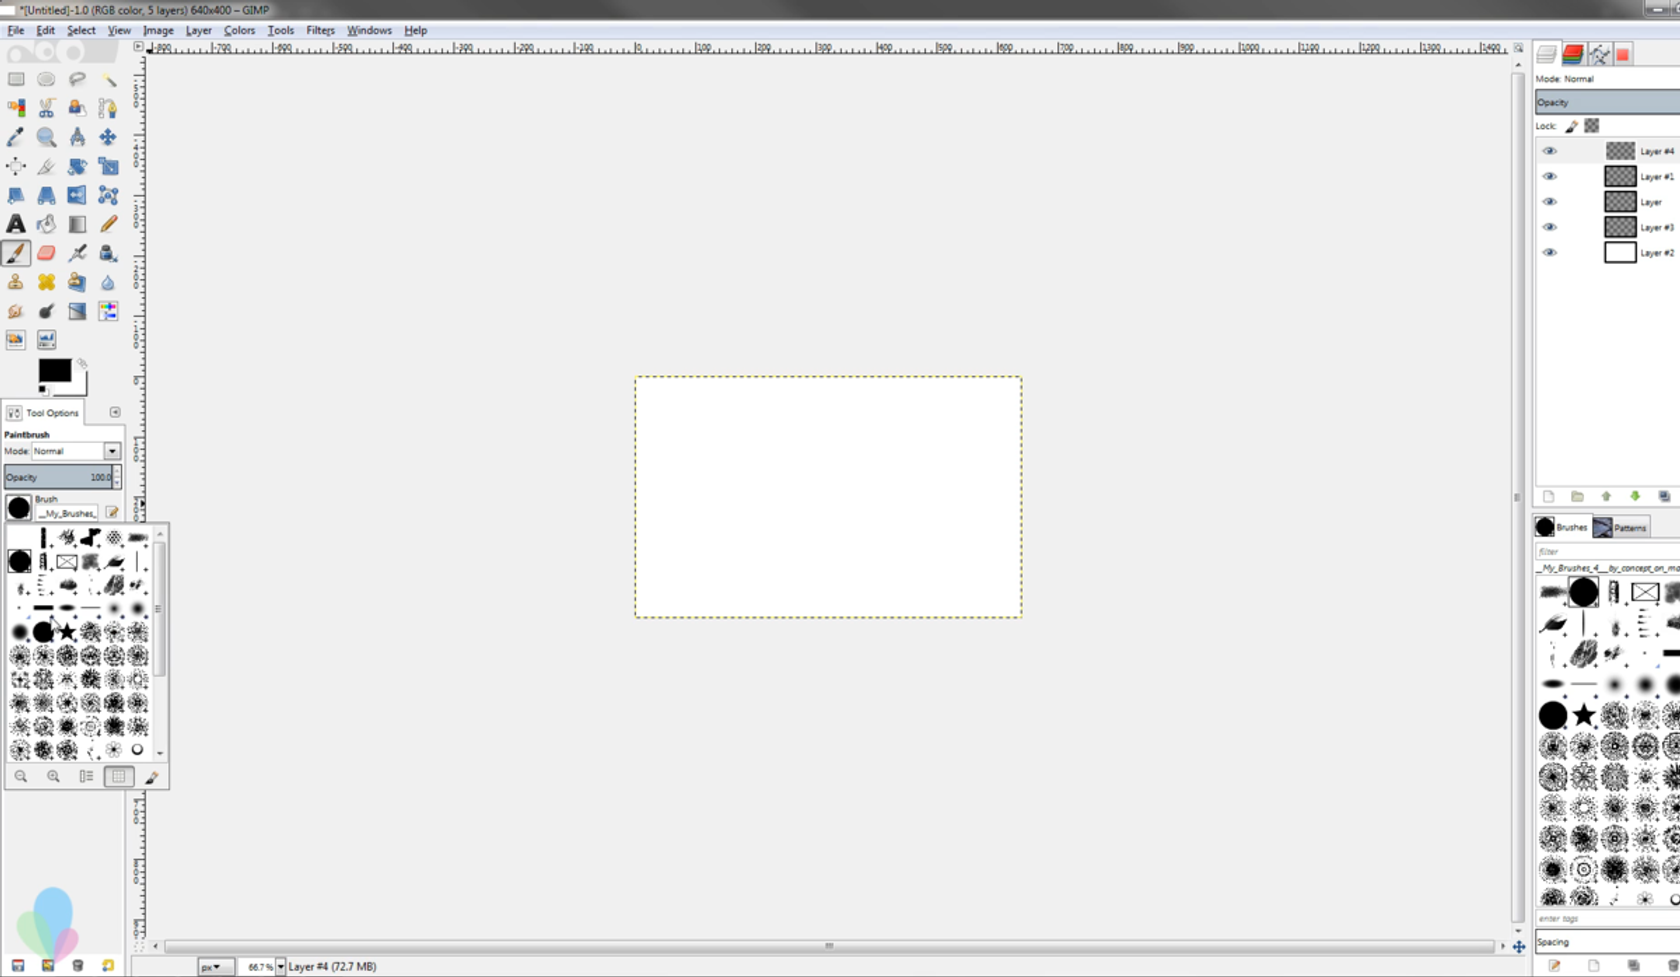Activate the Fuzzy Select tool
The image size is (1680, 977).
click(x=108, y=79)
